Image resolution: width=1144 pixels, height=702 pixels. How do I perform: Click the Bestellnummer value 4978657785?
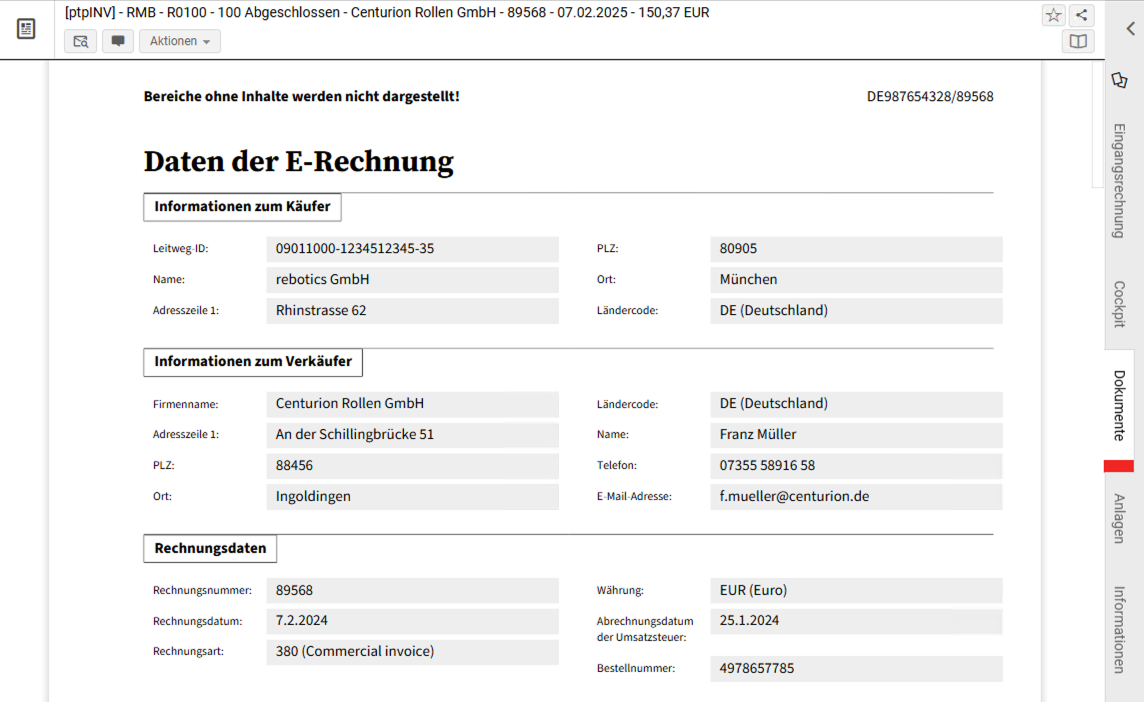click(856, 668)
